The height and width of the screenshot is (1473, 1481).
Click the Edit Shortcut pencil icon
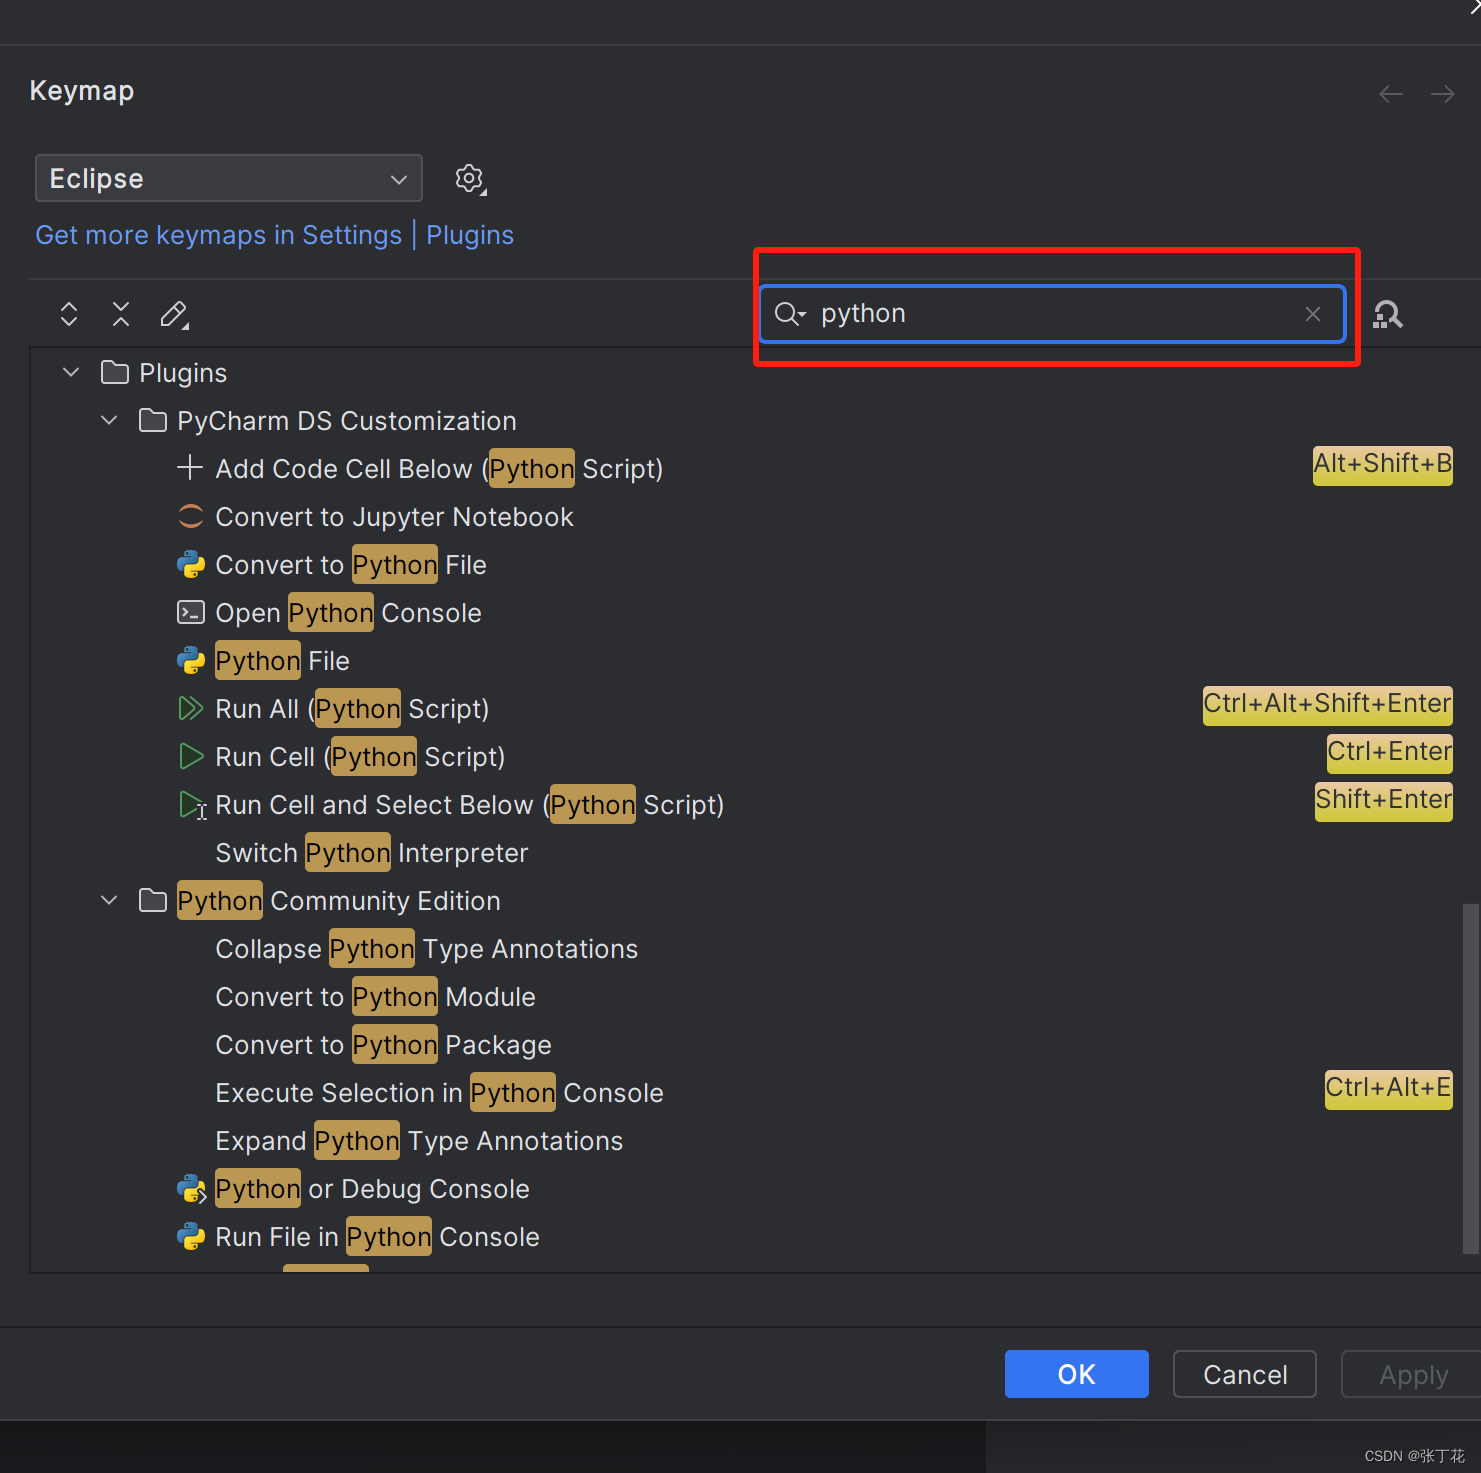click(x=174, y=314)
